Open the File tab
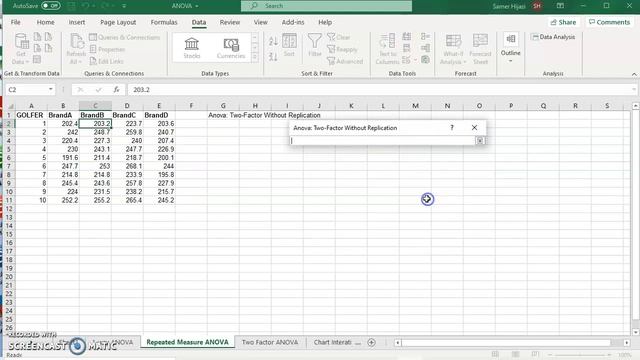Image resolution: width=640 pixels, height=360 pixels. [x=16, y=22]
